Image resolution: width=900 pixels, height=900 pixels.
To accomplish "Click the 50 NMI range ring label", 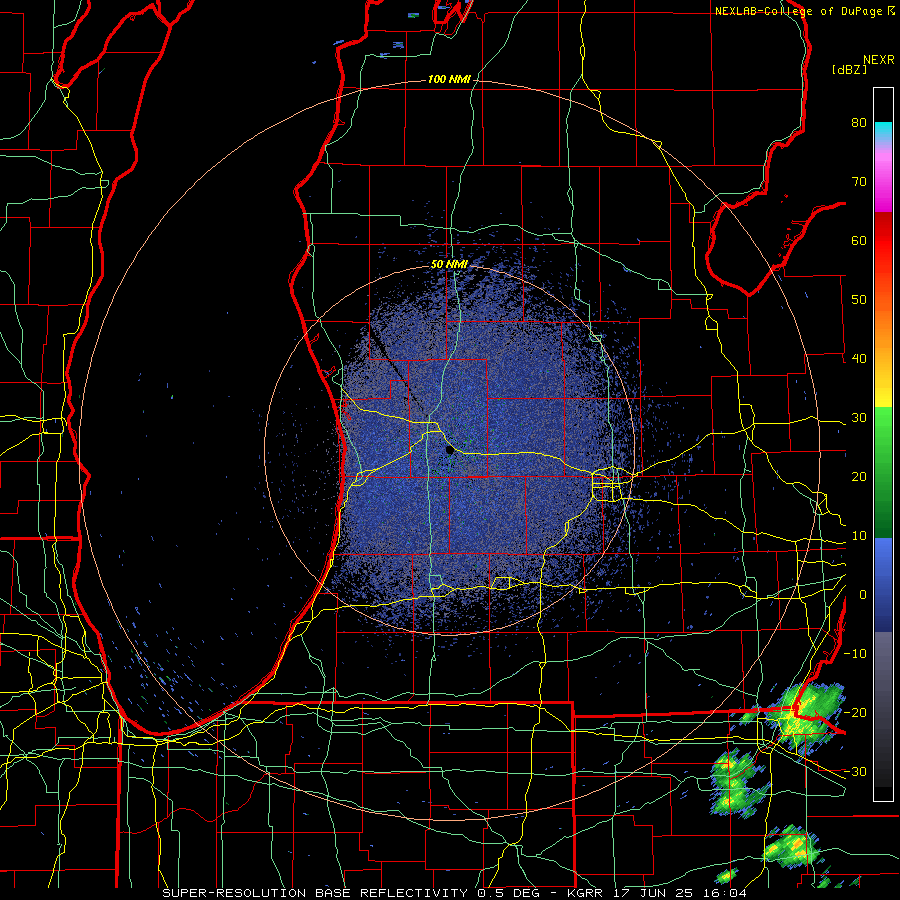I will (x=449, y=265).
